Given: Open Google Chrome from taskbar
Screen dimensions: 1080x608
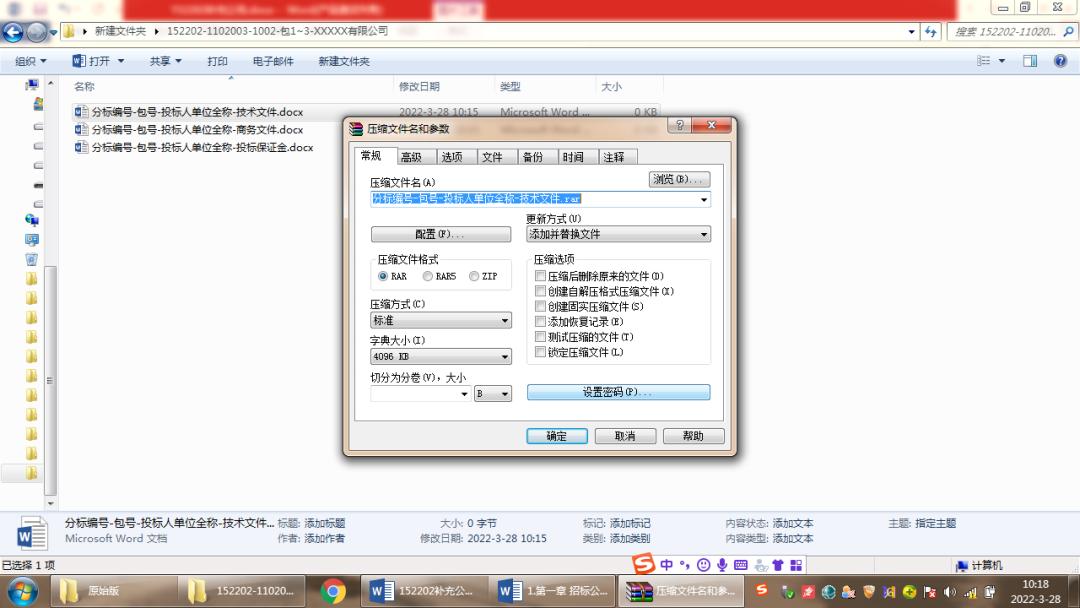Looking at the screenshot, I should coord(333,591).
